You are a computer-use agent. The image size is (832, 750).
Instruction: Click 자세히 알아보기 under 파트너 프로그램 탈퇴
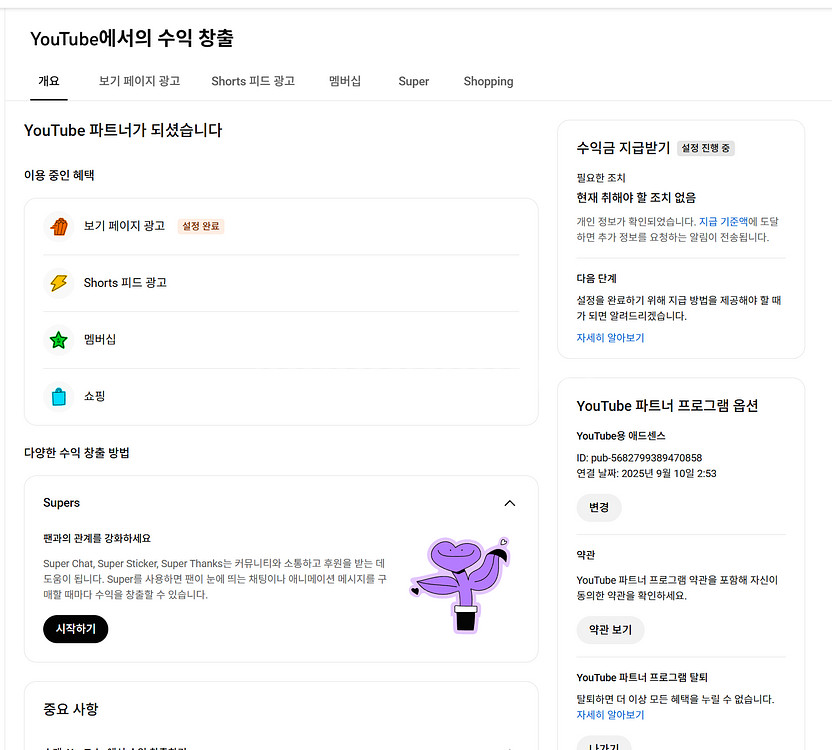(x=611, y=715)
